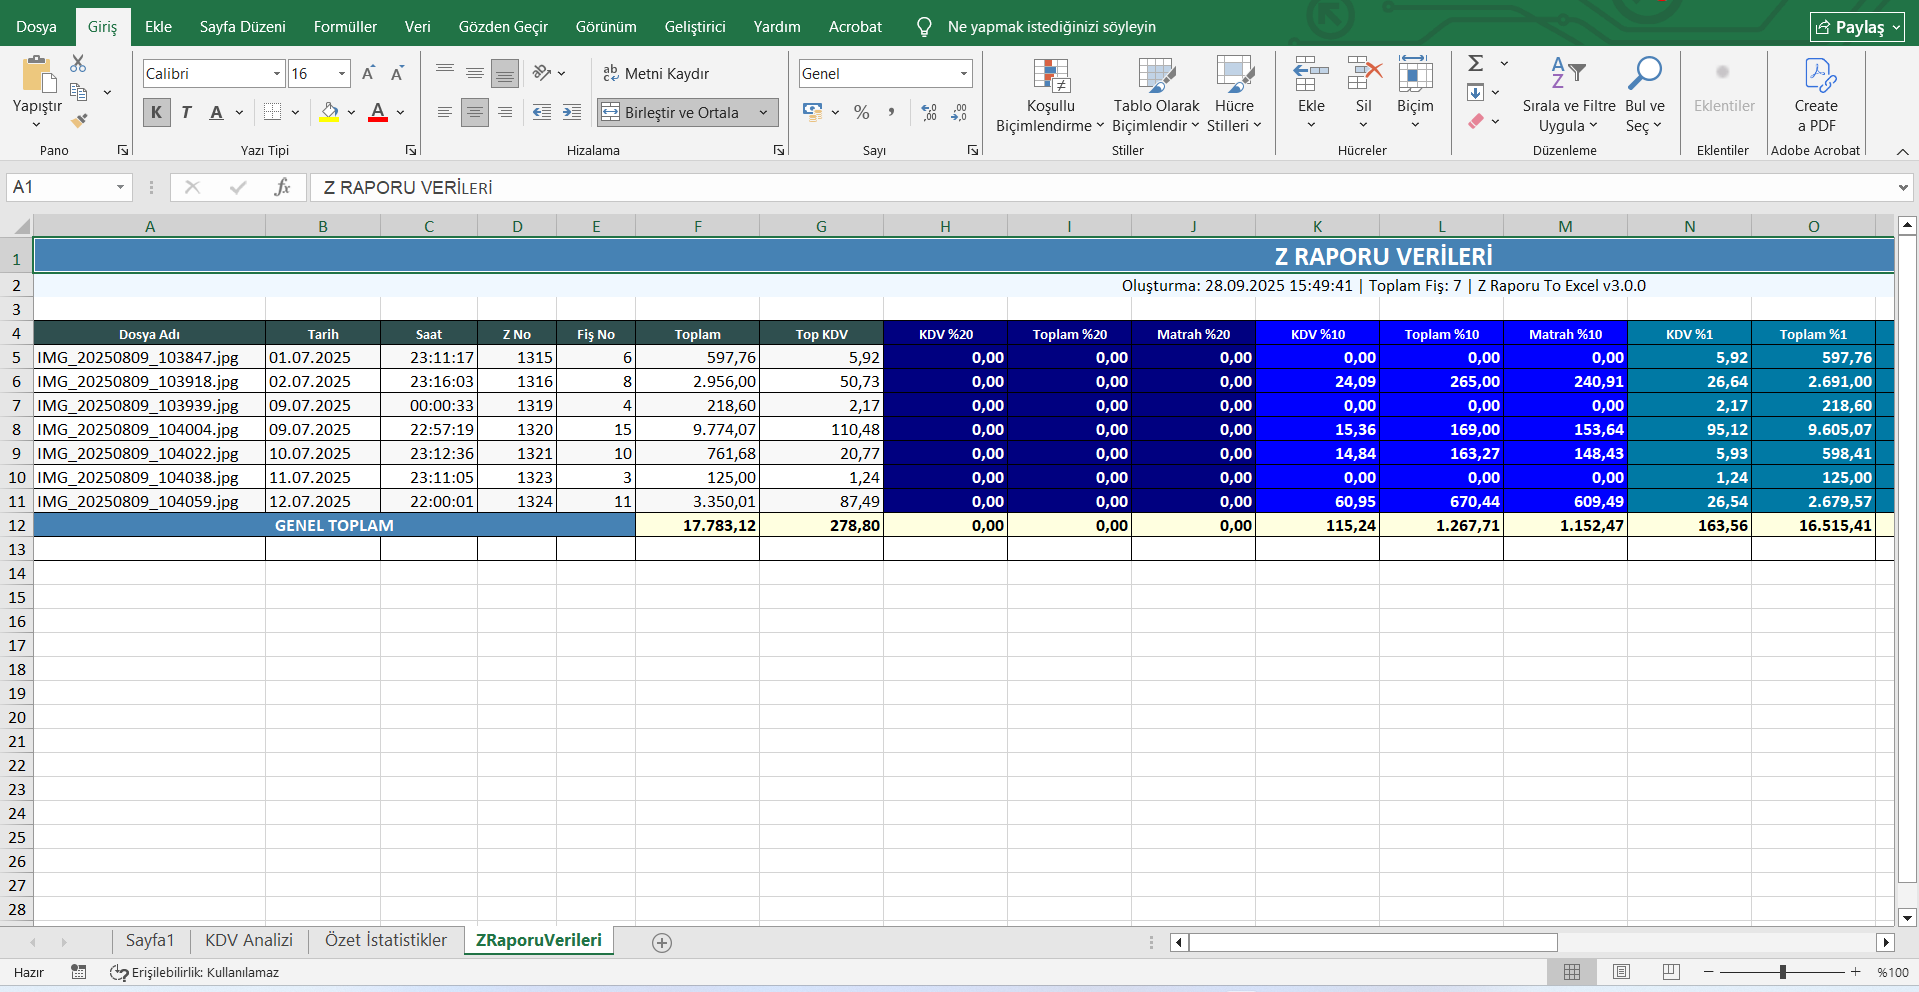Click the GENEL TOPLAM merged cell

(334, 525)
